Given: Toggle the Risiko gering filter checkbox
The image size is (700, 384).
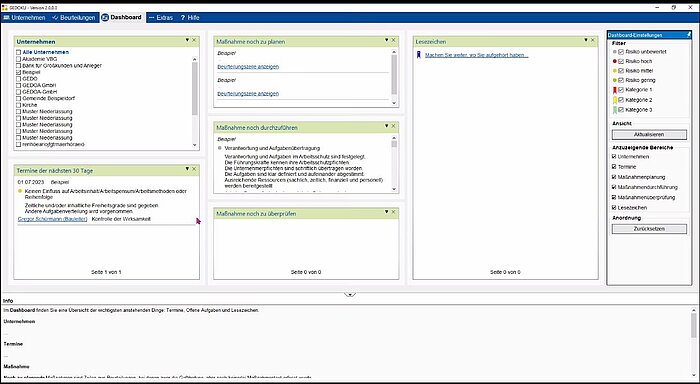Looking at the screenshot, I should tap(621, 80).
